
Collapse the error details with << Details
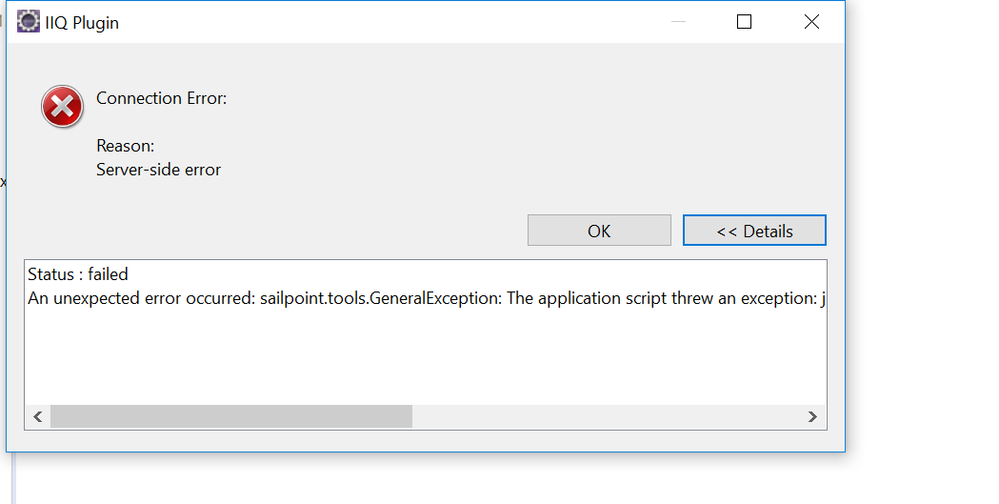754,231
